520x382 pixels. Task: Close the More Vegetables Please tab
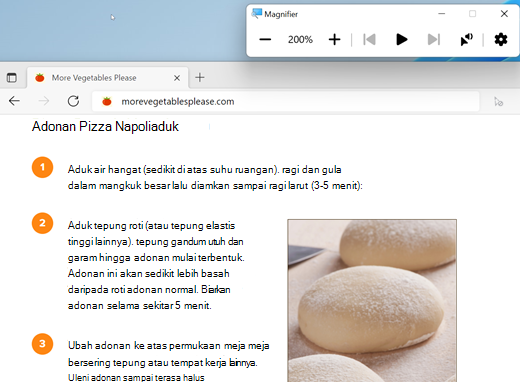point(177,78)
